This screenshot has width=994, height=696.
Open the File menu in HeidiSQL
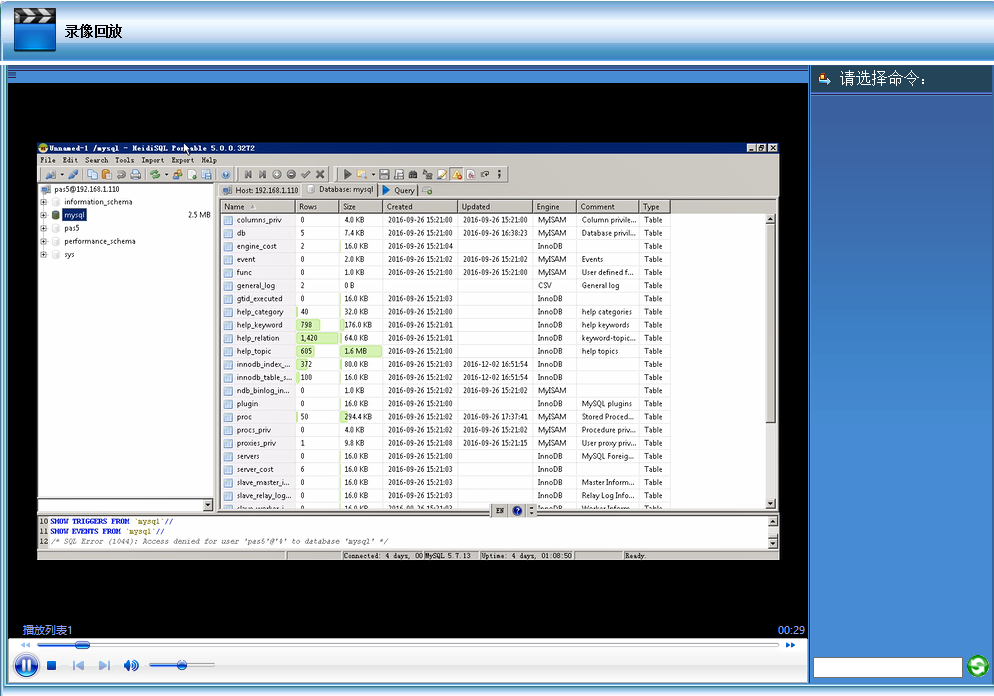click(x=48, y=160)
